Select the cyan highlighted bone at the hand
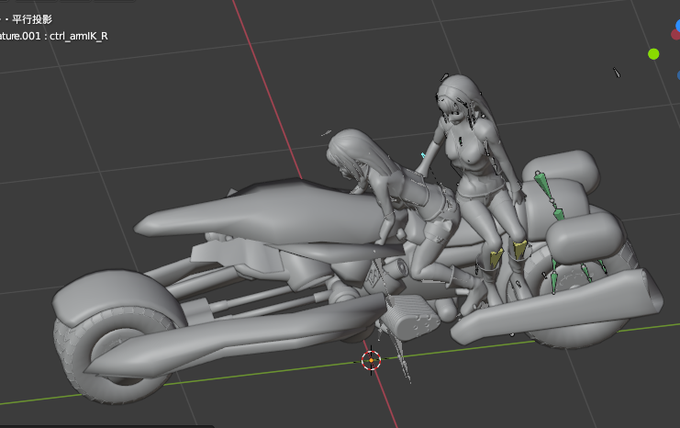The height and width of the screenshot is (428, 680). pos(423,155)
